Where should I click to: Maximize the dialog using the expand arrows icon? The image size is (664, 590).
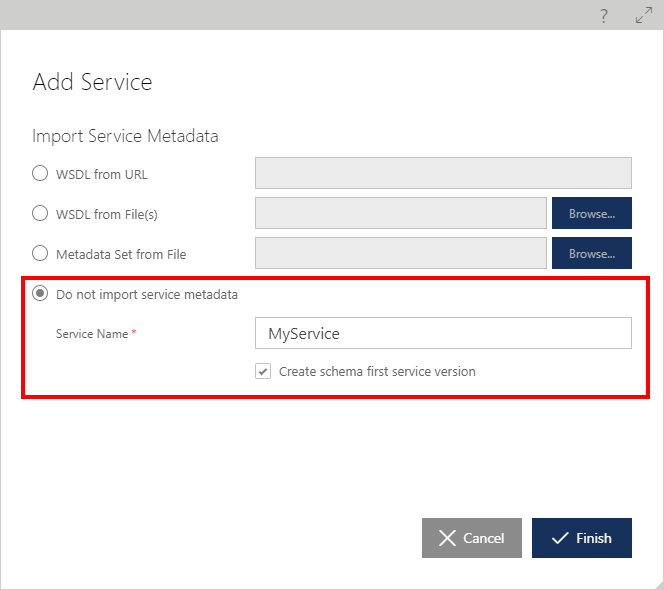[x=644, y=15]
